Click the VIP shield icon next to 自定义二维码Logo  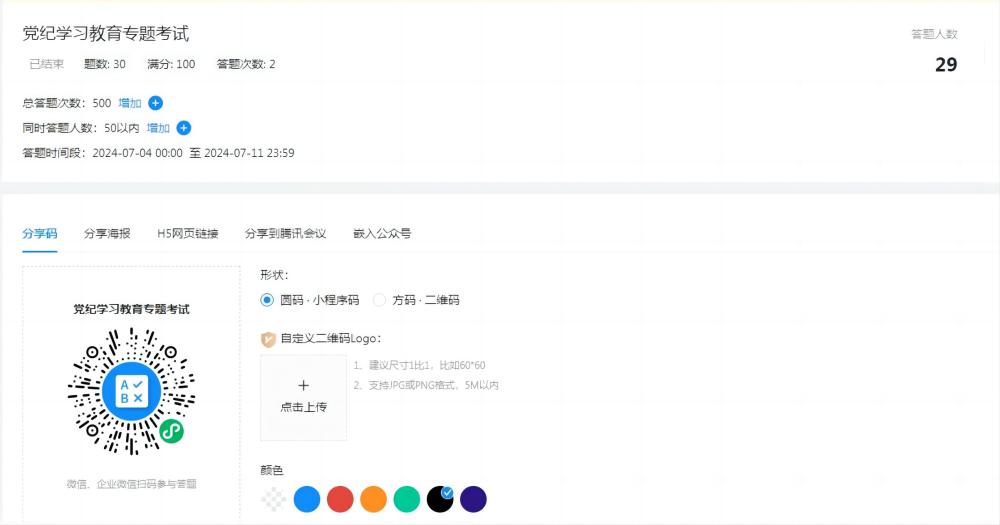268,339
